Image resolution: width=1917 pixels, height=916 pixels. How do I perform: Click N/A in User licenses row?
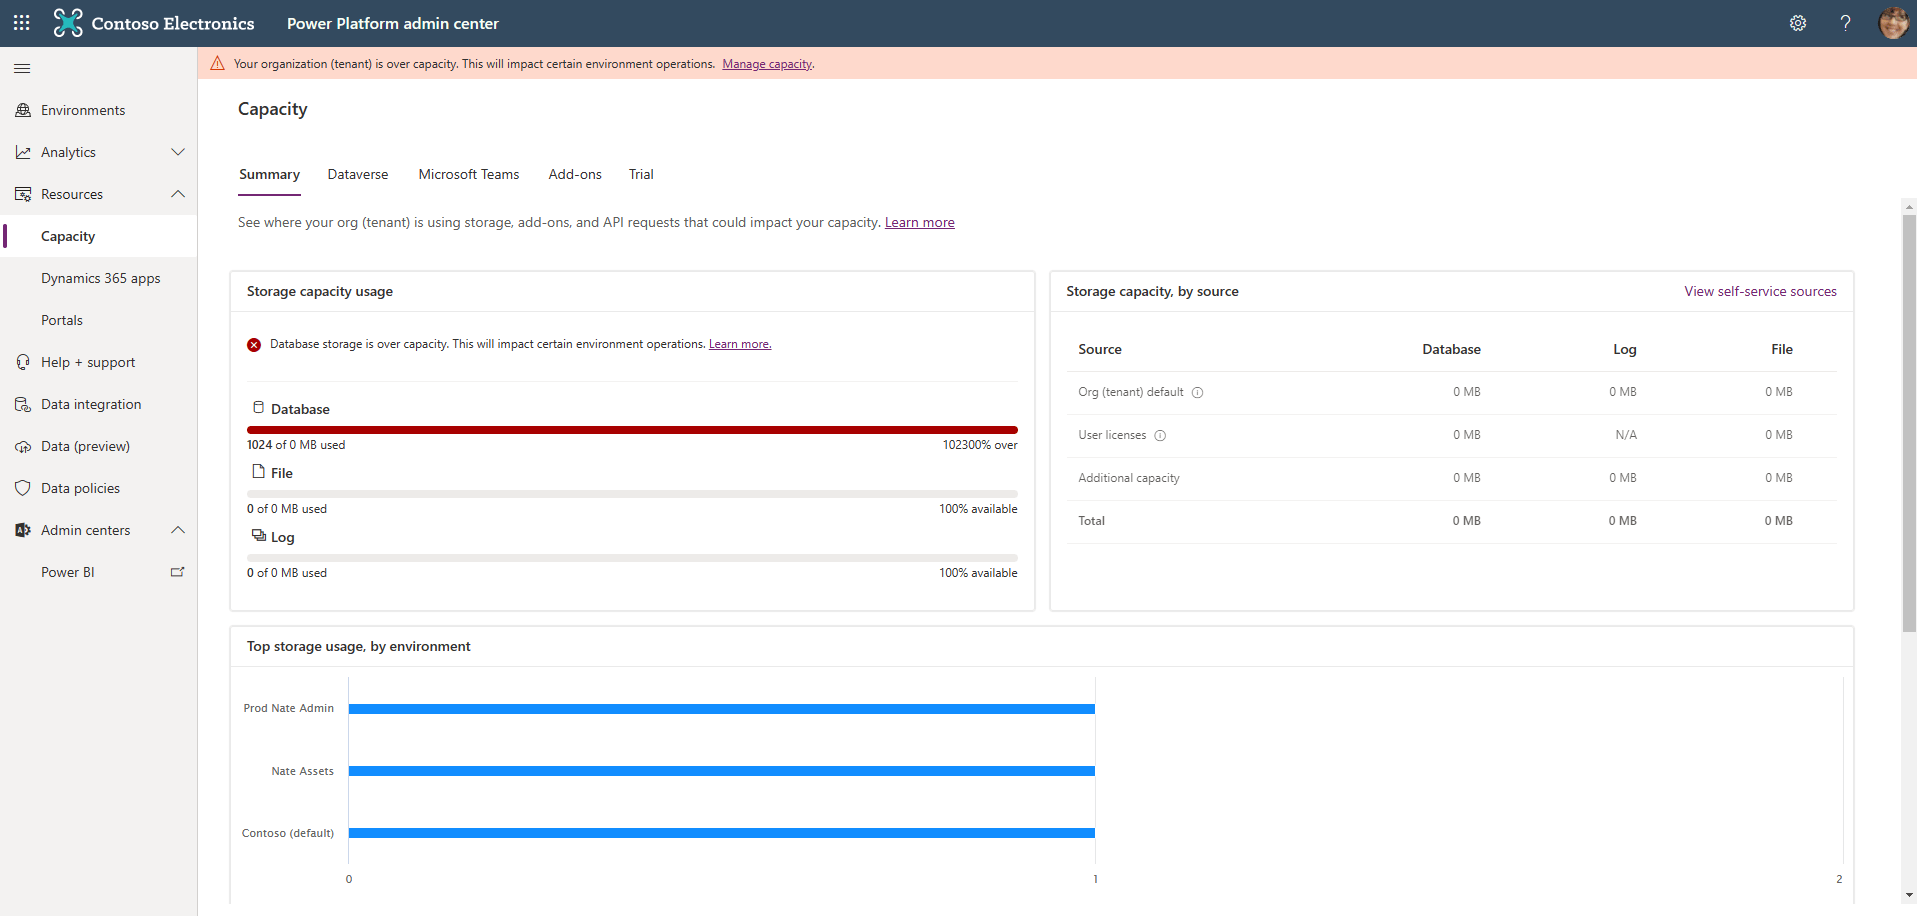point(1626,435)
